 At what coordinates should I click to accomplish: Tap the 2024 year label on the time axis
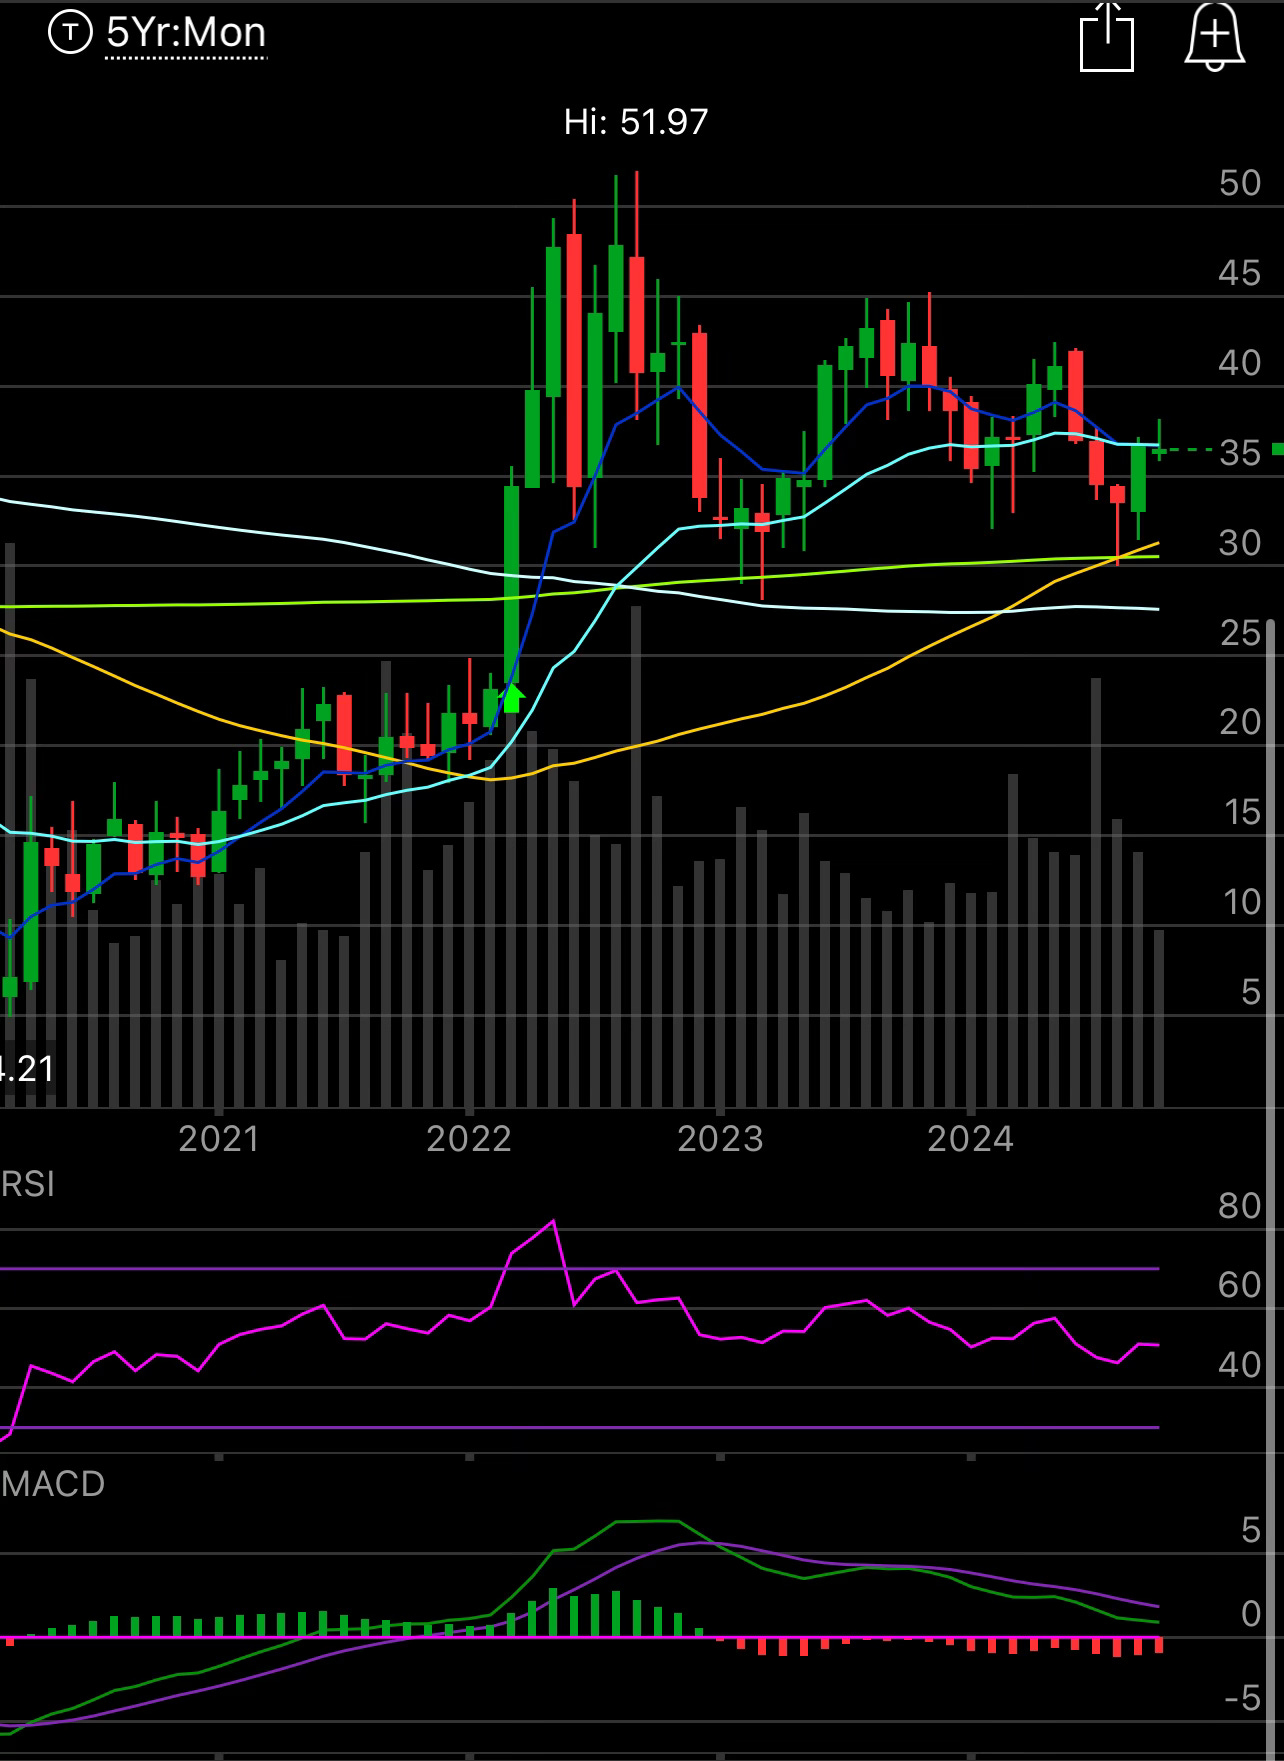pyautogui.click(x=970, y=1139)
